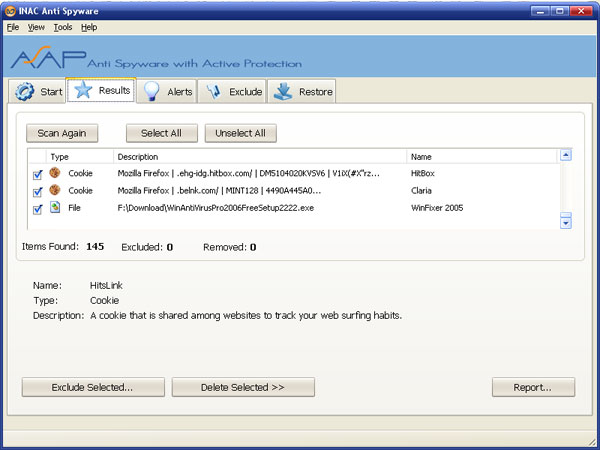
Task: Click the Scan Again button
Action: [62, 133]
